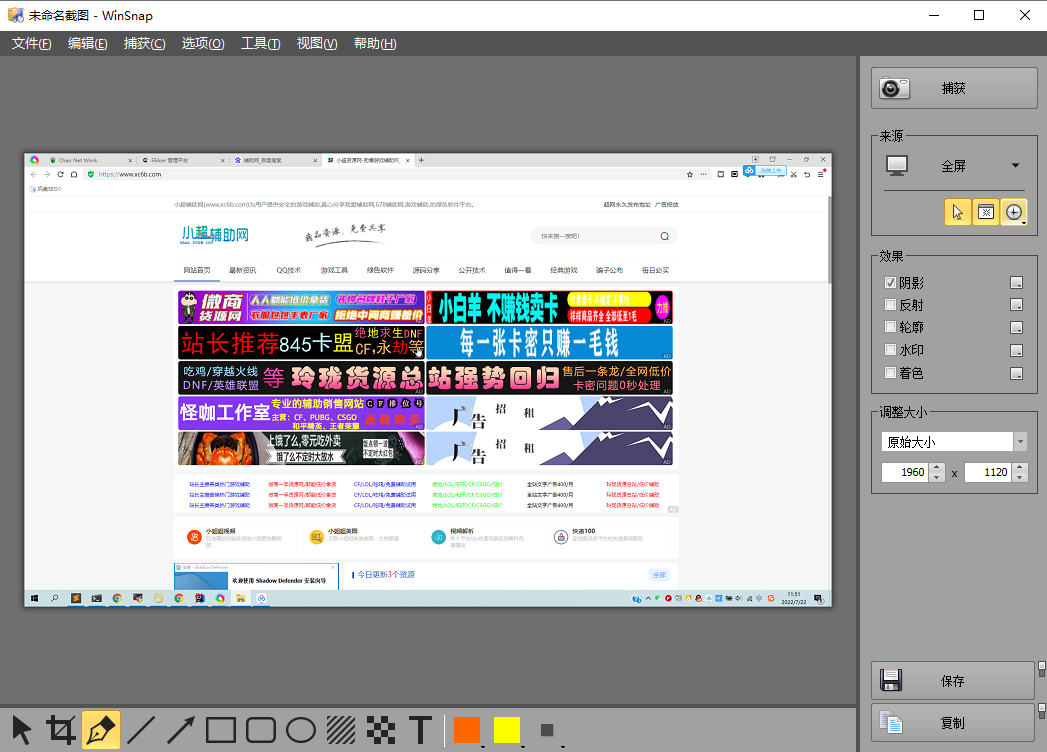The height and width of the screenshot is (752, 1047).
Task: Activate the magnifier capture mode icon
Action: click(x=1013, y=212)
